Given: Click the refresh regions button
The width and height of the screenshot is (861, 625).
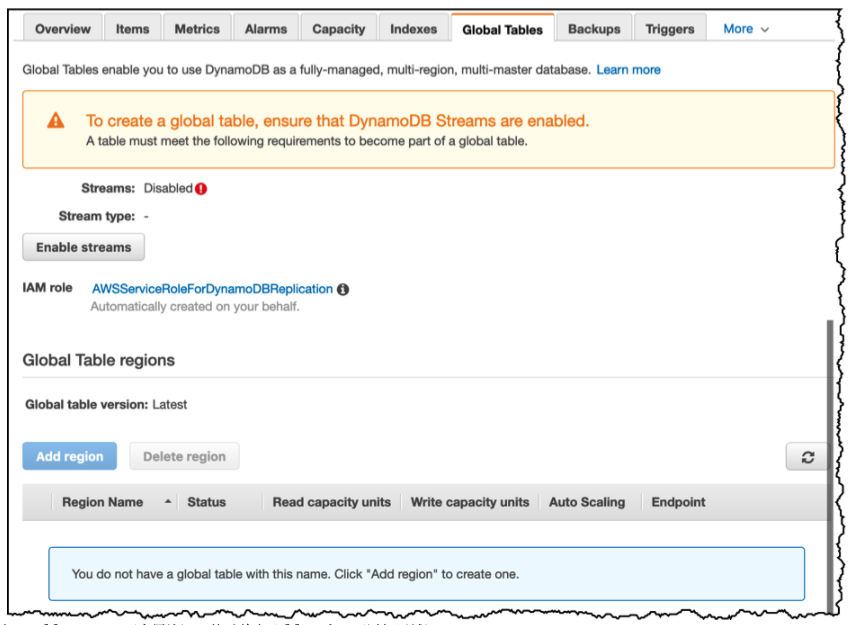Looking at the screenshot, I should (807, 457).
